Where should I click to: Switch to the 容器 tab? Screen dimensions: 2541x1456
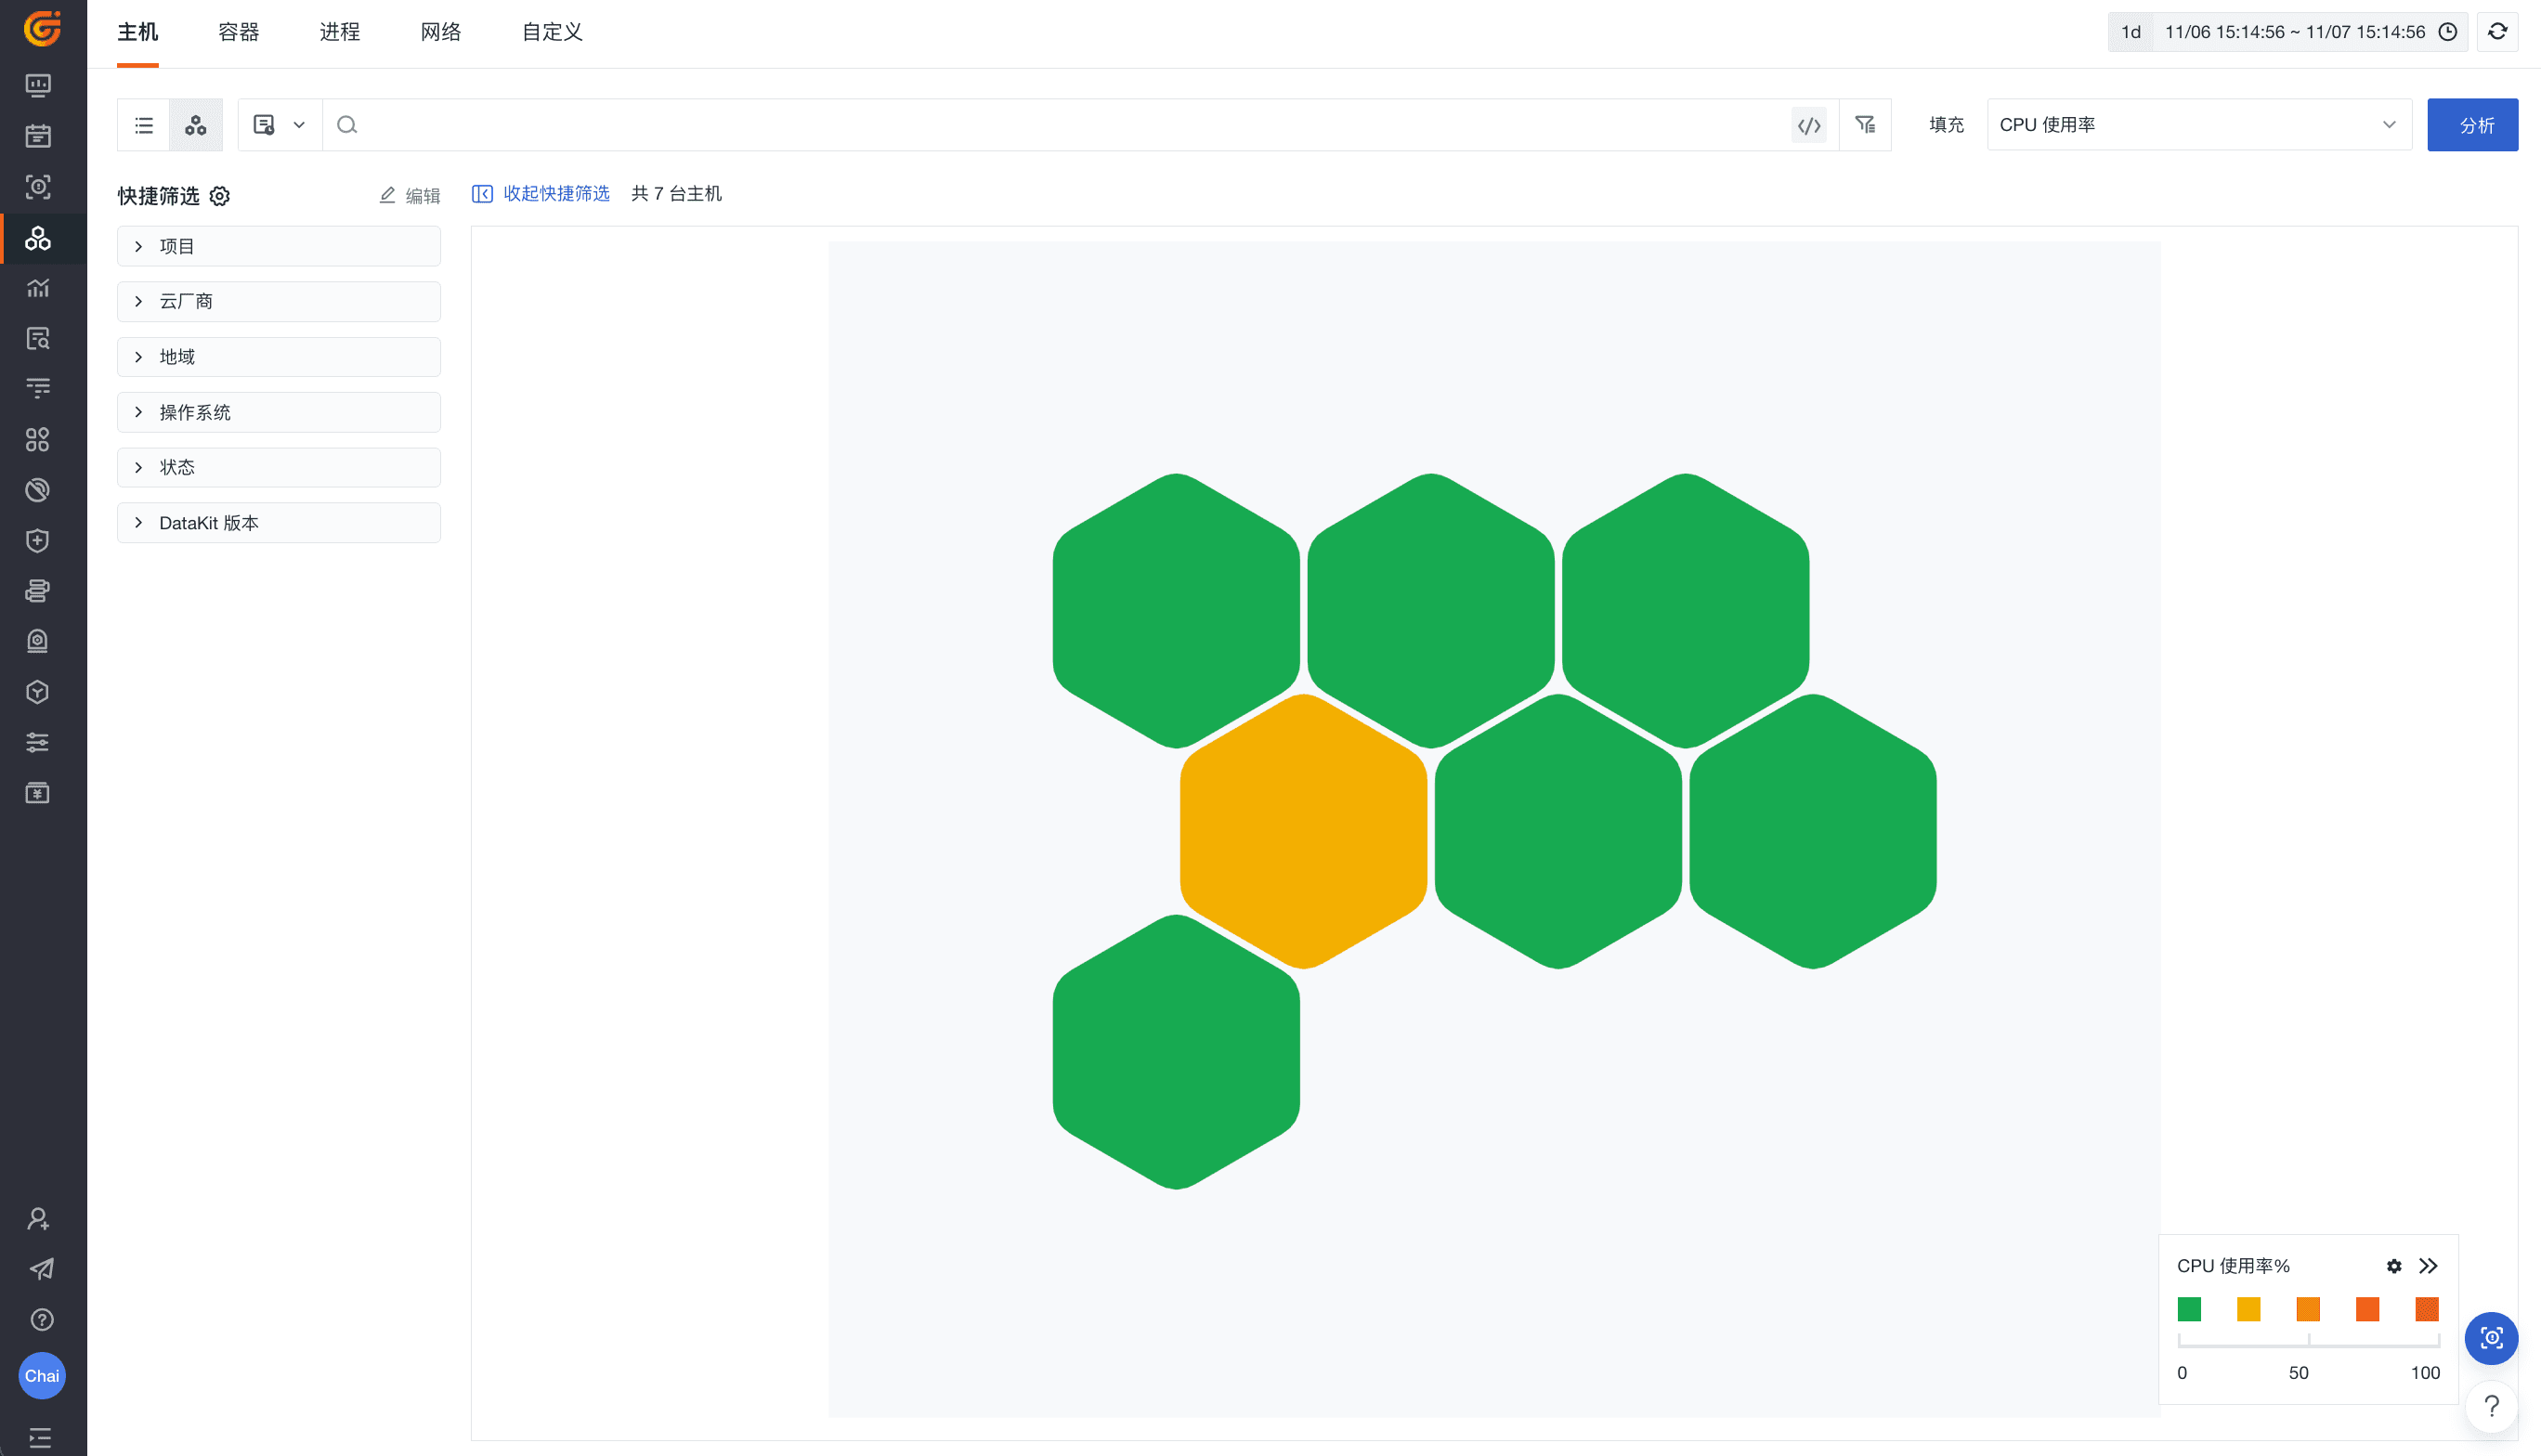[x=239, y=32]
